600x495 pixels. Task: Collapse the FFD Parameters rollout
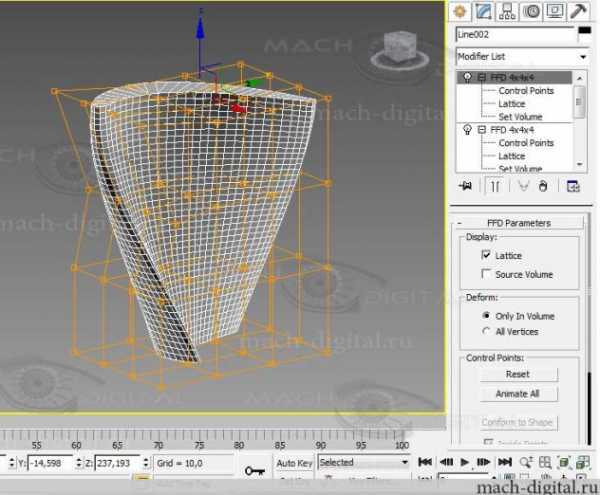(517, 223)
